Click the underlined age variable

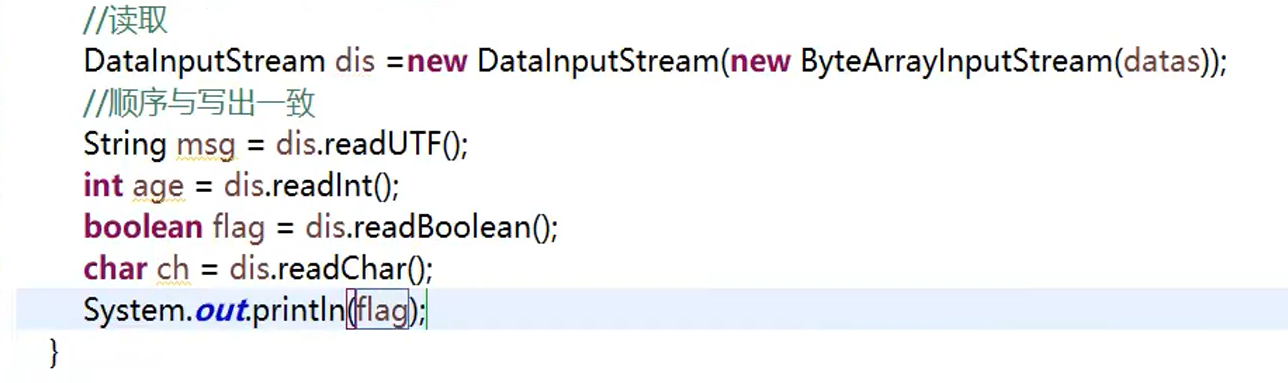click(156, 188)
